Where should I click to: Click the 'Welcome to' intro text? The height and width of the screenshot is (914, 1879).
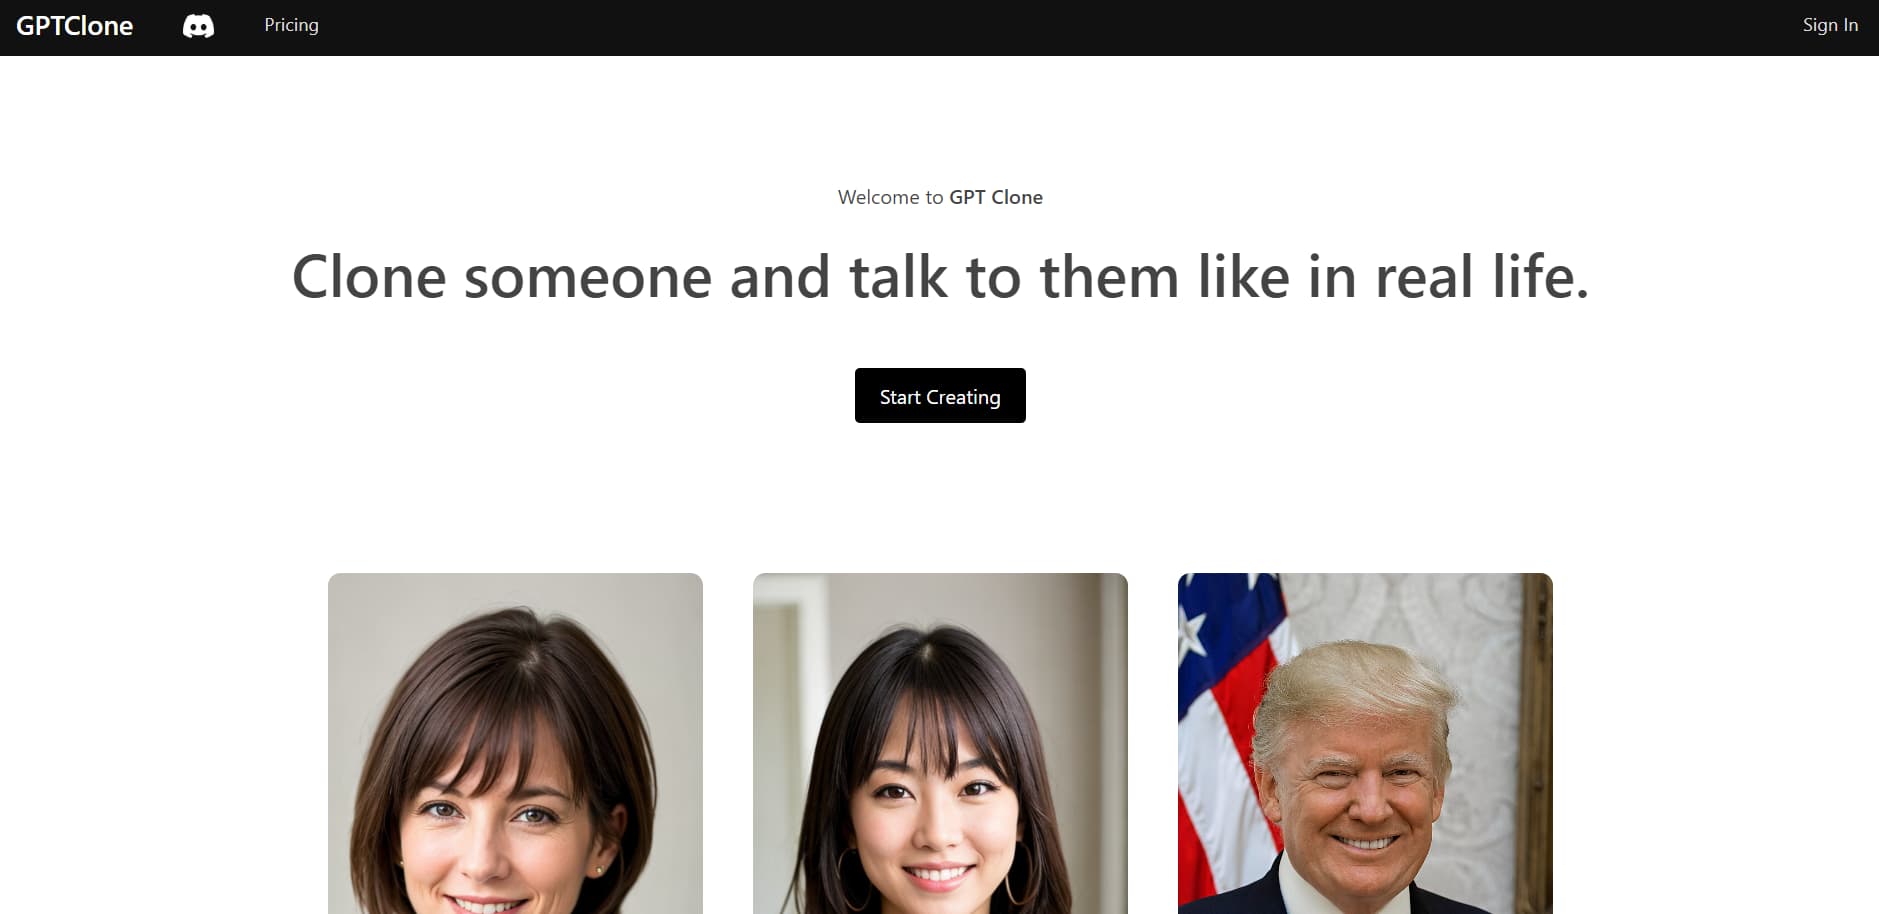[x=890, y=197]
